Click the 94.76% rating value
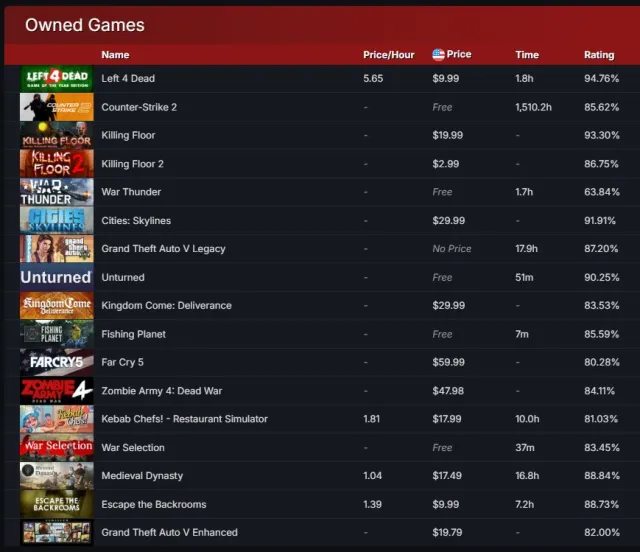This screenshot has height=552, width=640. (x=601, y=78)
